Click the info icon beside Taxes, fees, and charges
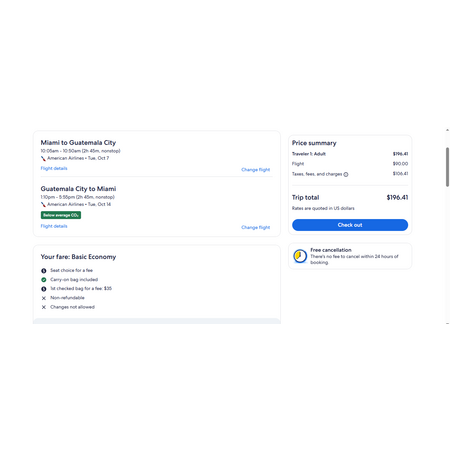The image size is (450, 450). click(x=346, y=174)
